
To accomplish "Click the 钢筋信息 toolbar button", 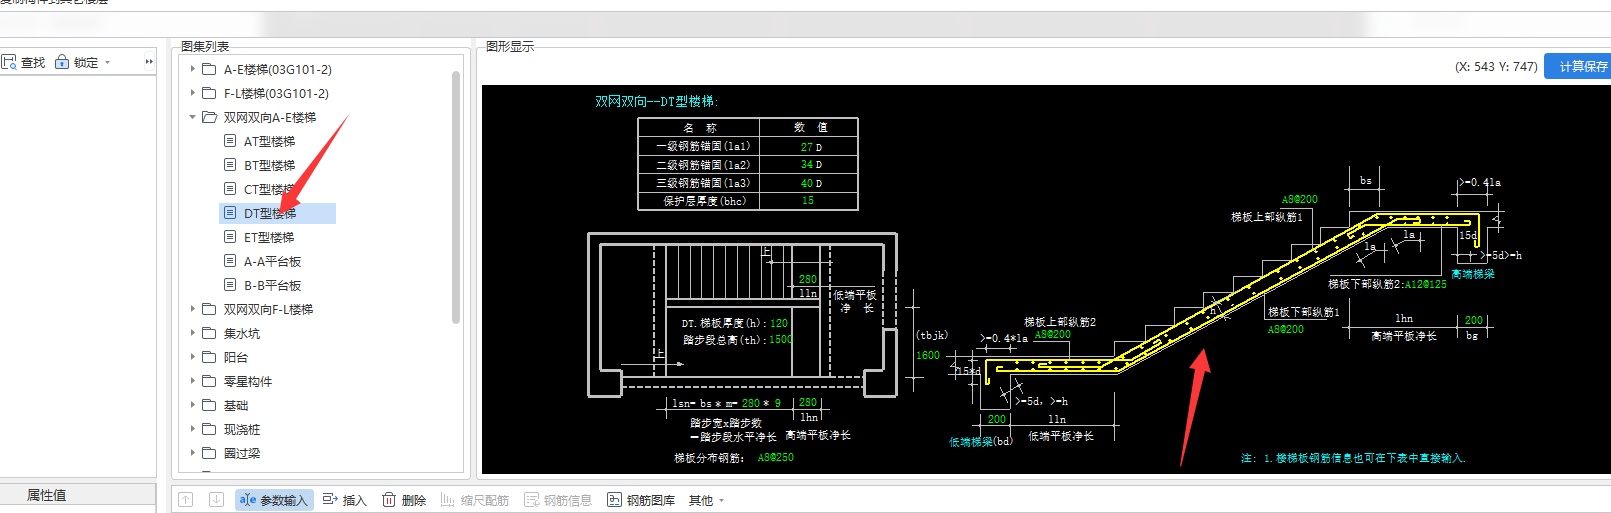I will 558,500.
